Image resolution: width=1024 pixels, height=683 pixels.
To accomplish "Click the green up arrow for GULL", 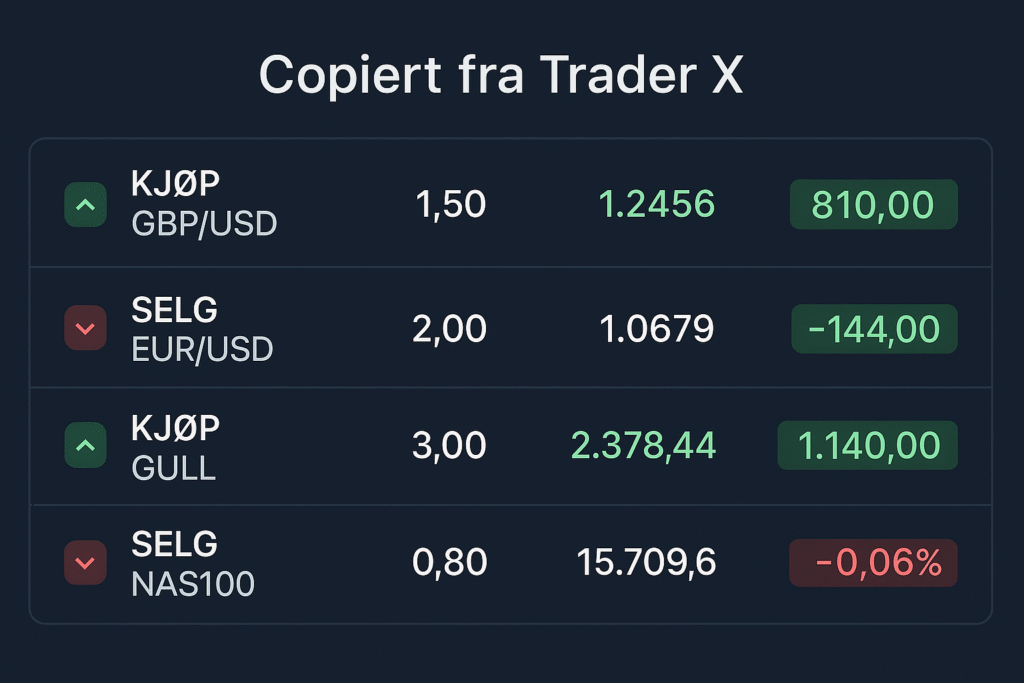I will [x=85, y=446].
